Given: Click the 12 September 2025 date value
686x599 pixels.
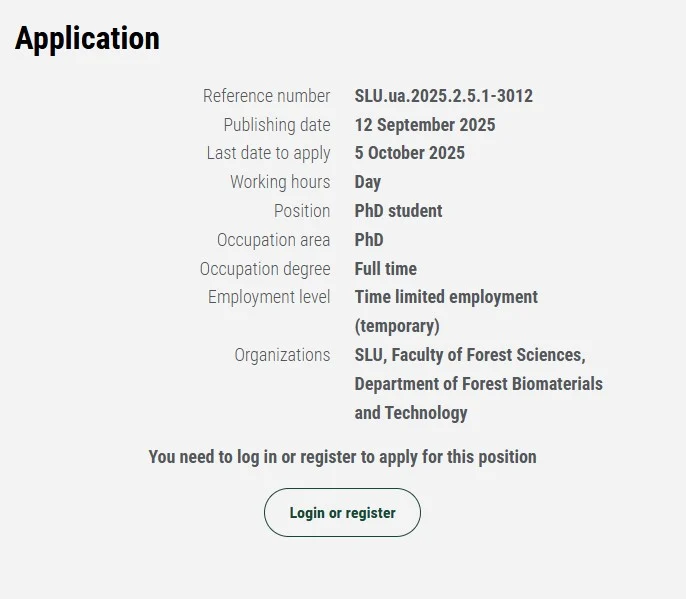Looking at the screenshot, I should click(424, 125).
